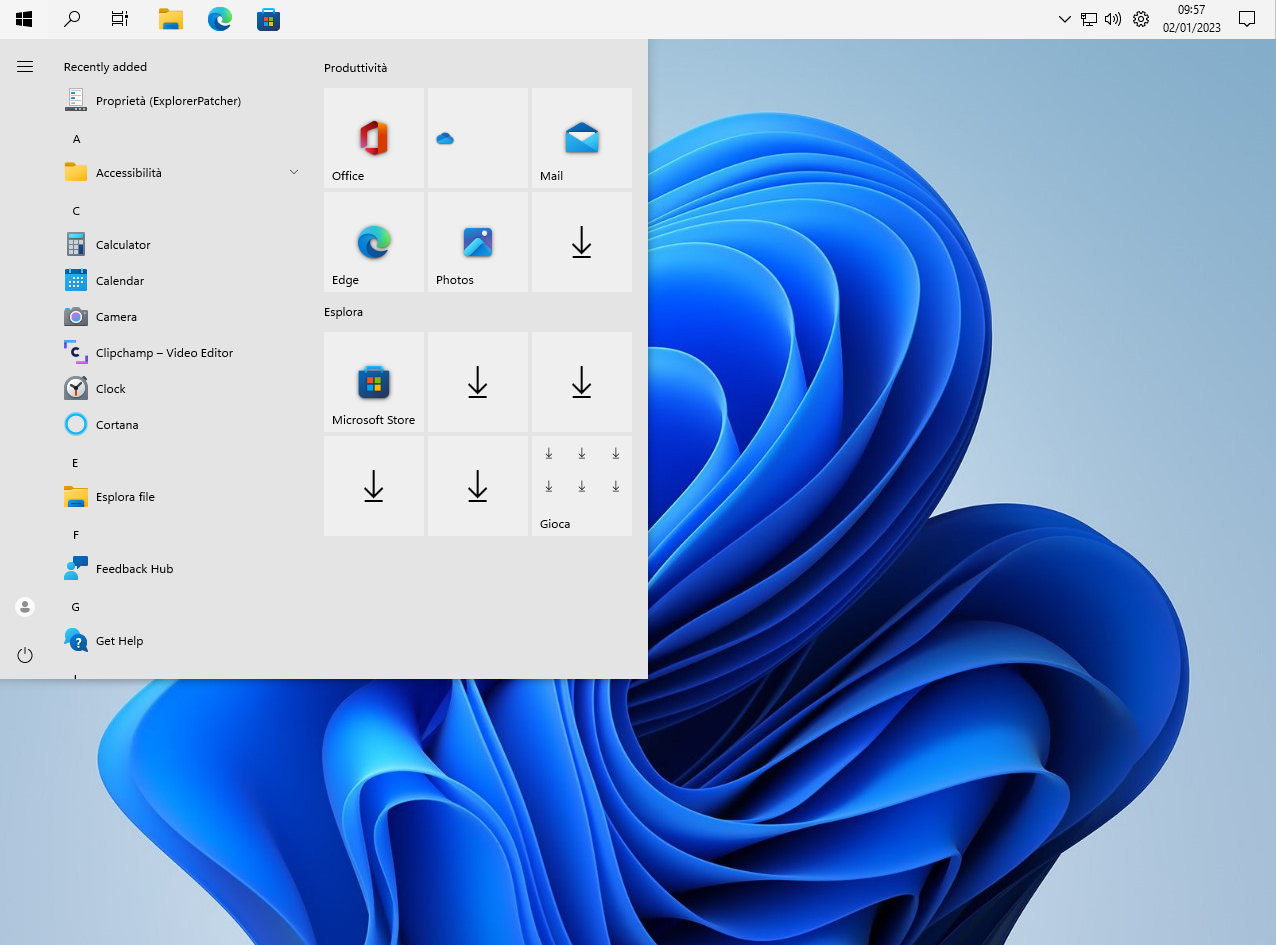Image resolution: width=1276 pixels, height=945 pixels.
Task: Select the Esplora tile group title
Action: point(343,312)
